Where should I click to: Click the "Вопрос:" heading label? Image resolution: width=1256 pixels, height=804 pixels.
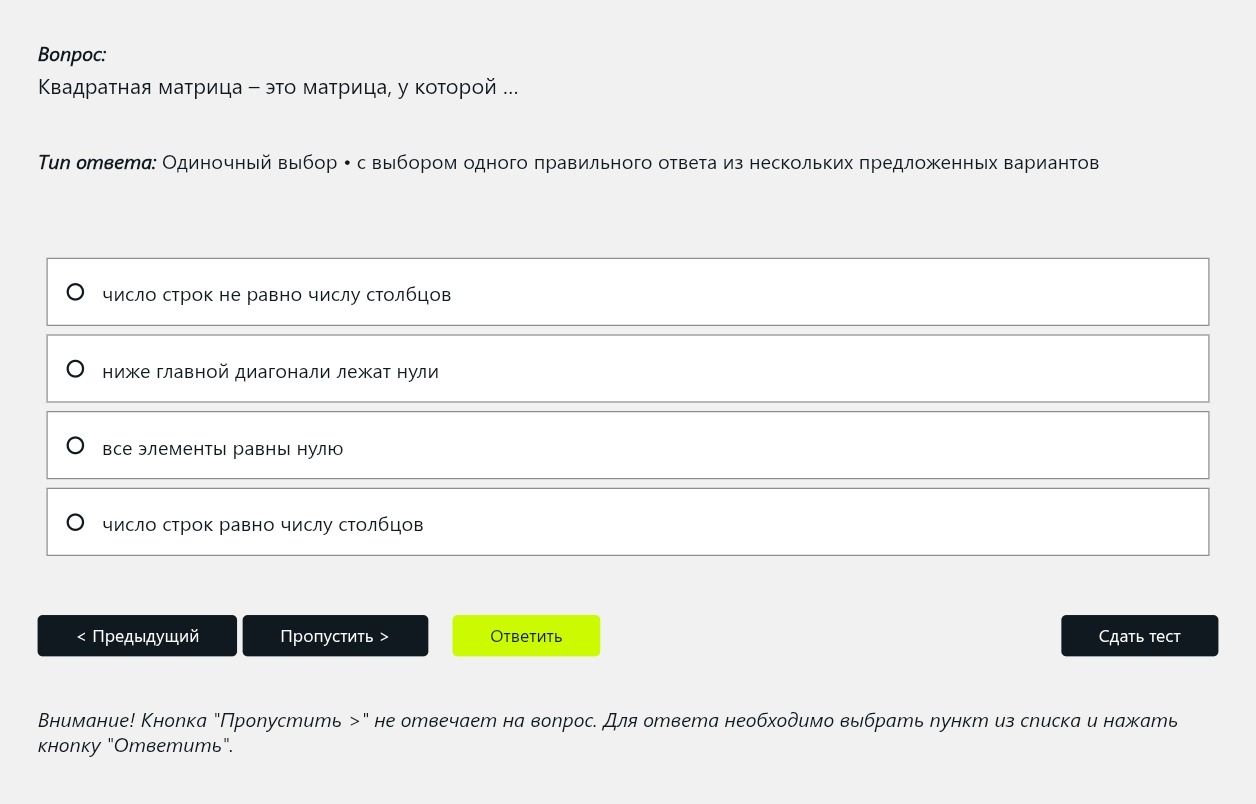72,55
